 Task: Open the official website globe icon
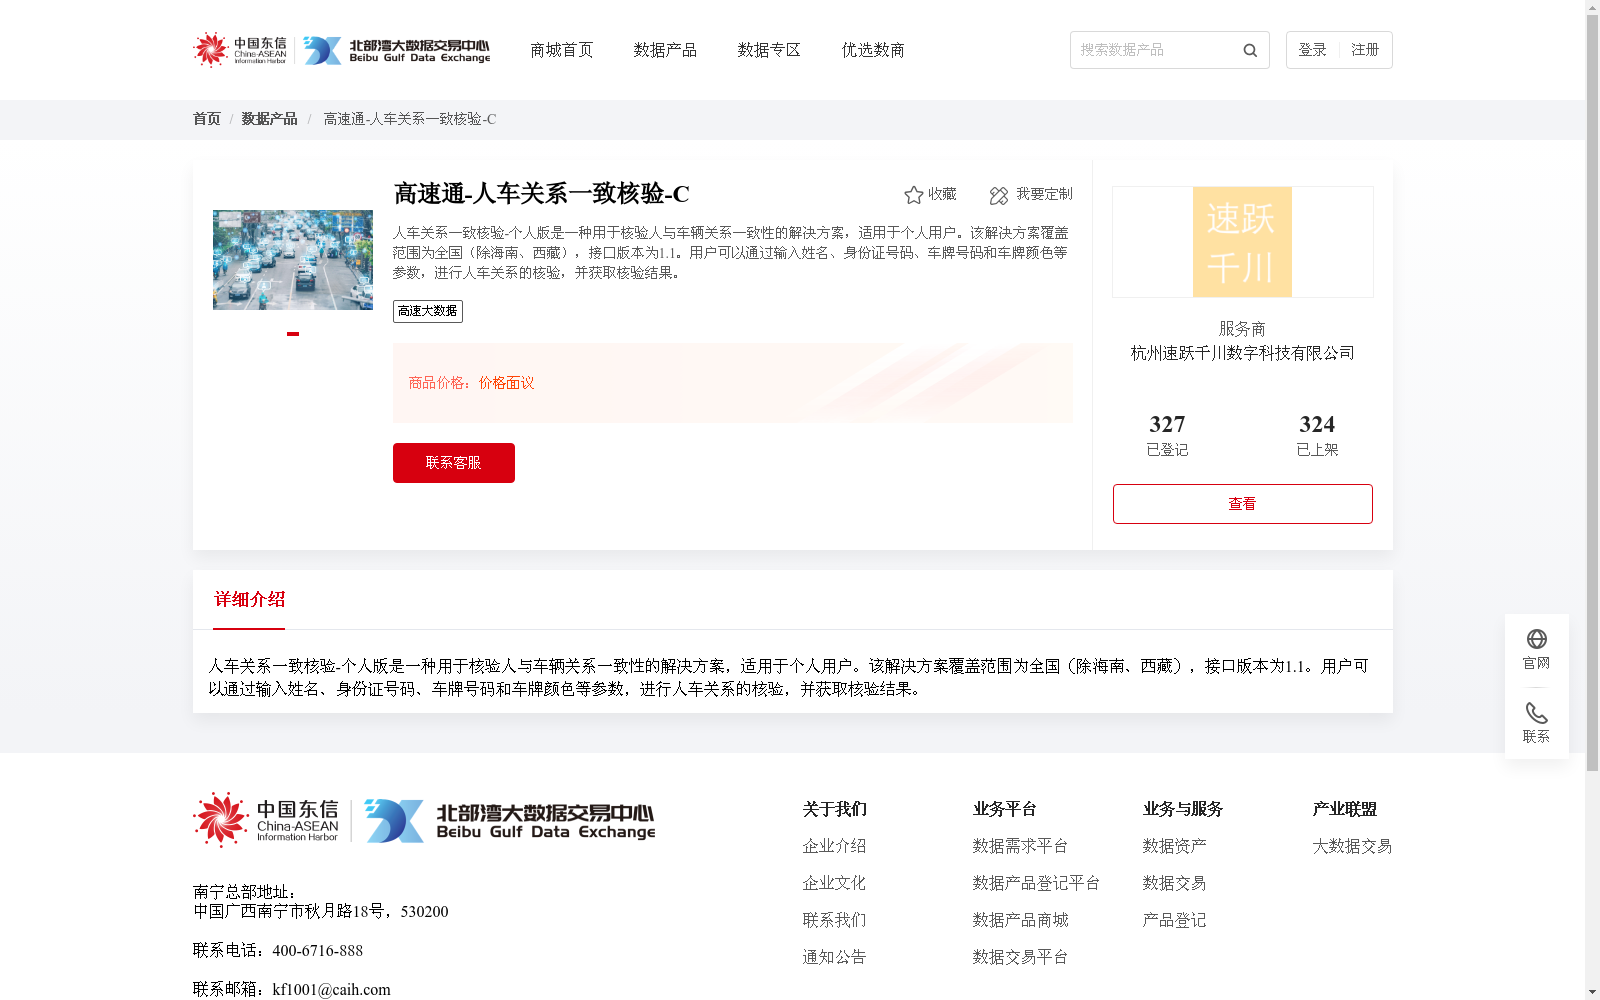[1537, 639]
